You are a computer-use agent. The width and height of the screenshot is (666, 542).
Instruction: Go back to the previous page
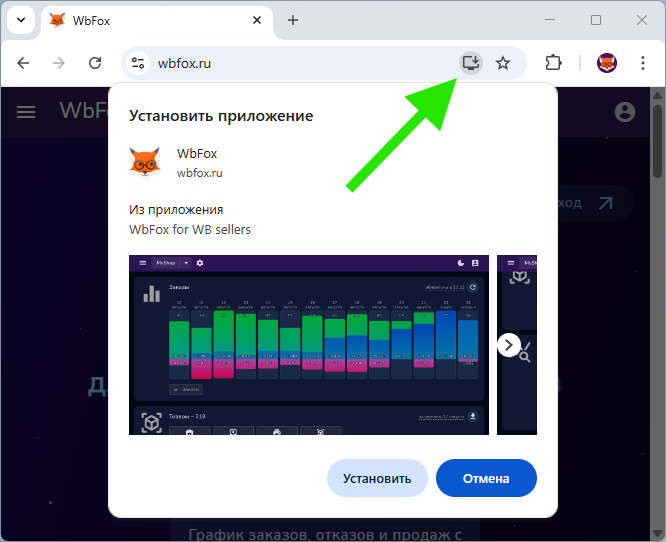point(23,63)
